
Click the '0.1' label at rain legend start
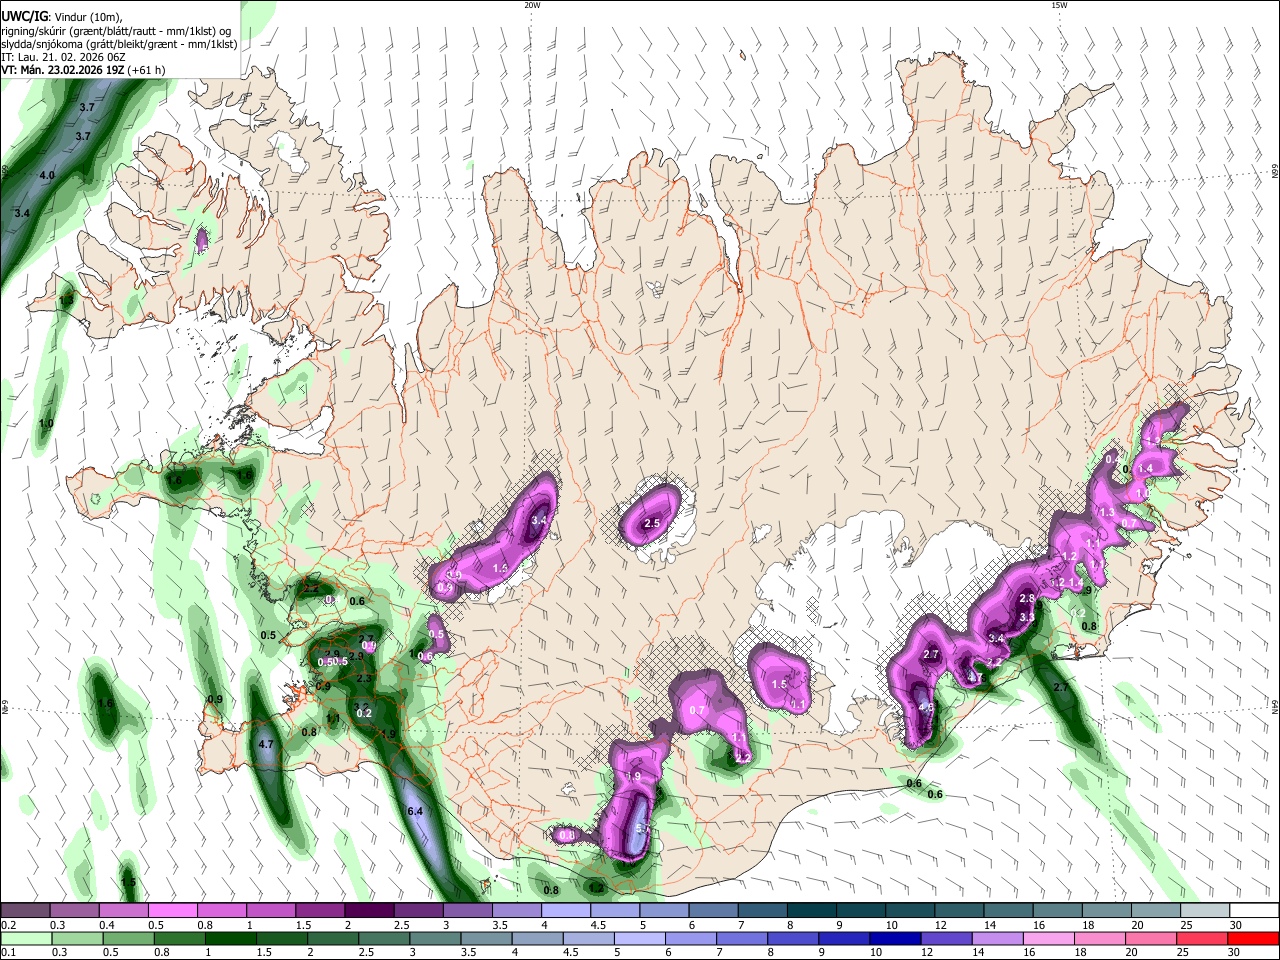click(7, 953)
